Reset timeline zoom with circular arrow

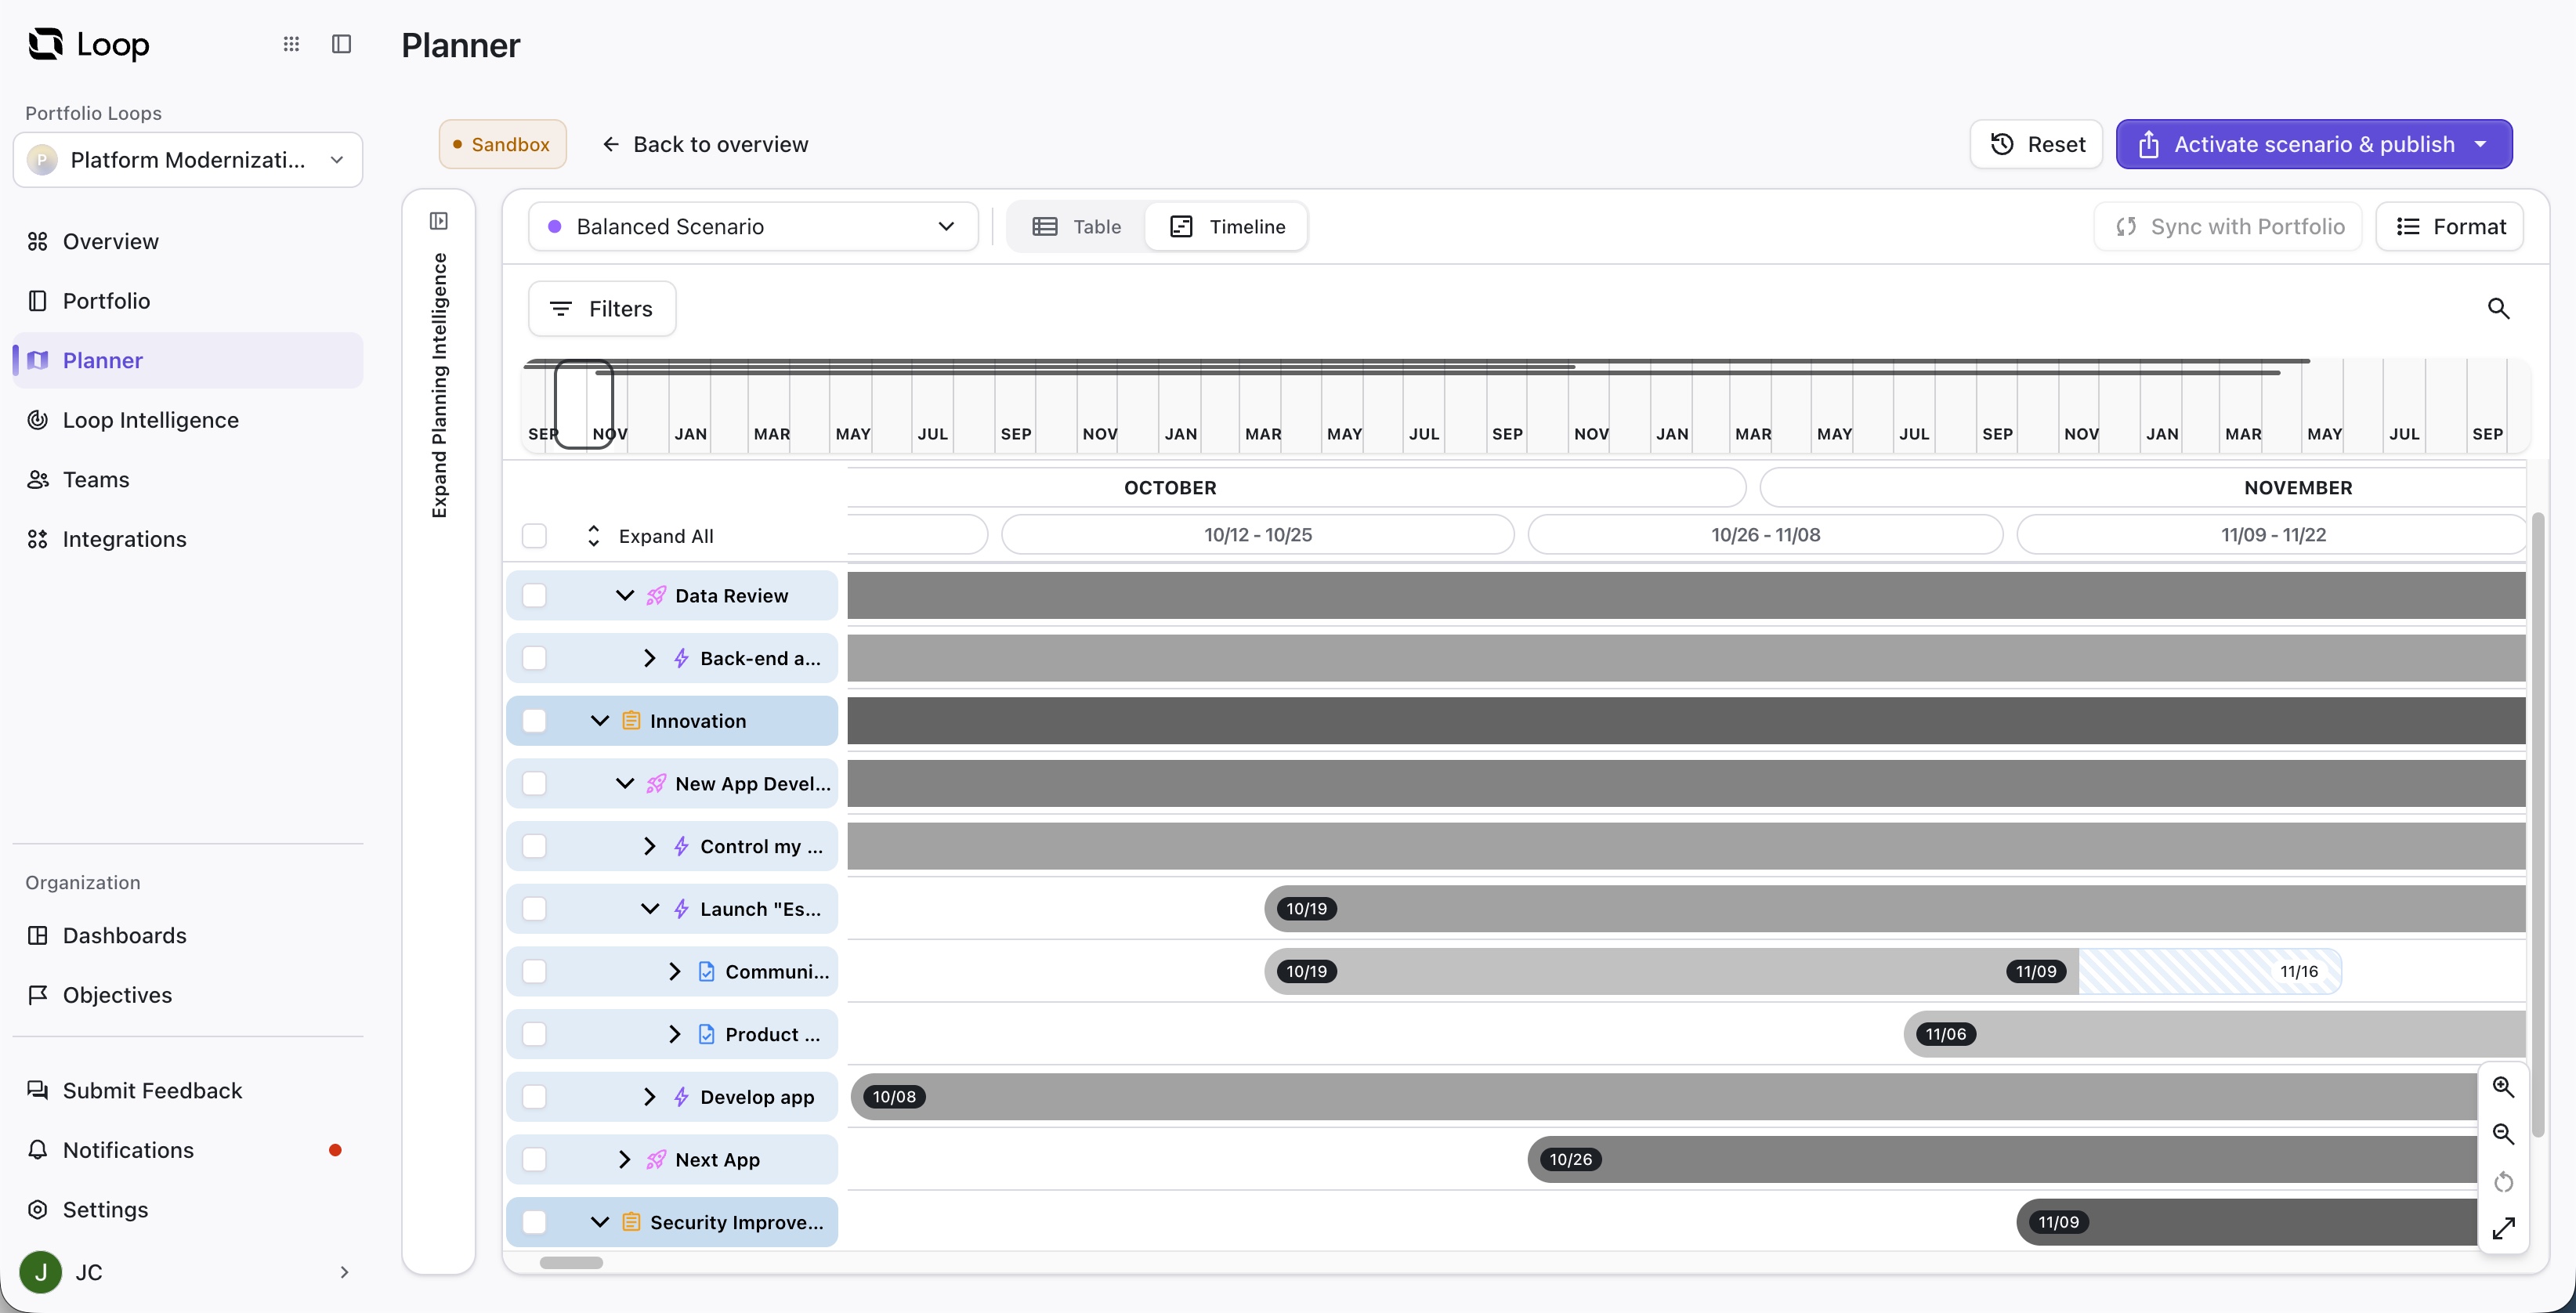(x=2503, y=1182)
